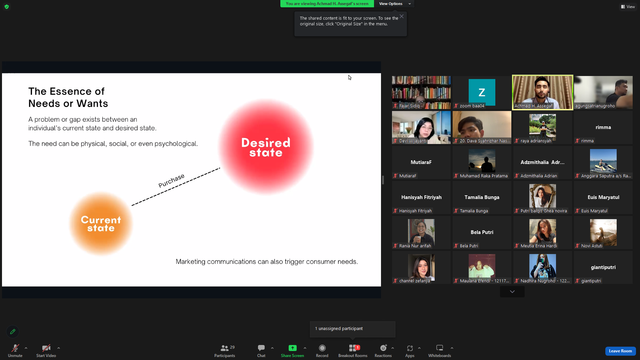Select Adzmithalia Adrian's tile
The image size is (640, 360).
[x=542, y=162]
